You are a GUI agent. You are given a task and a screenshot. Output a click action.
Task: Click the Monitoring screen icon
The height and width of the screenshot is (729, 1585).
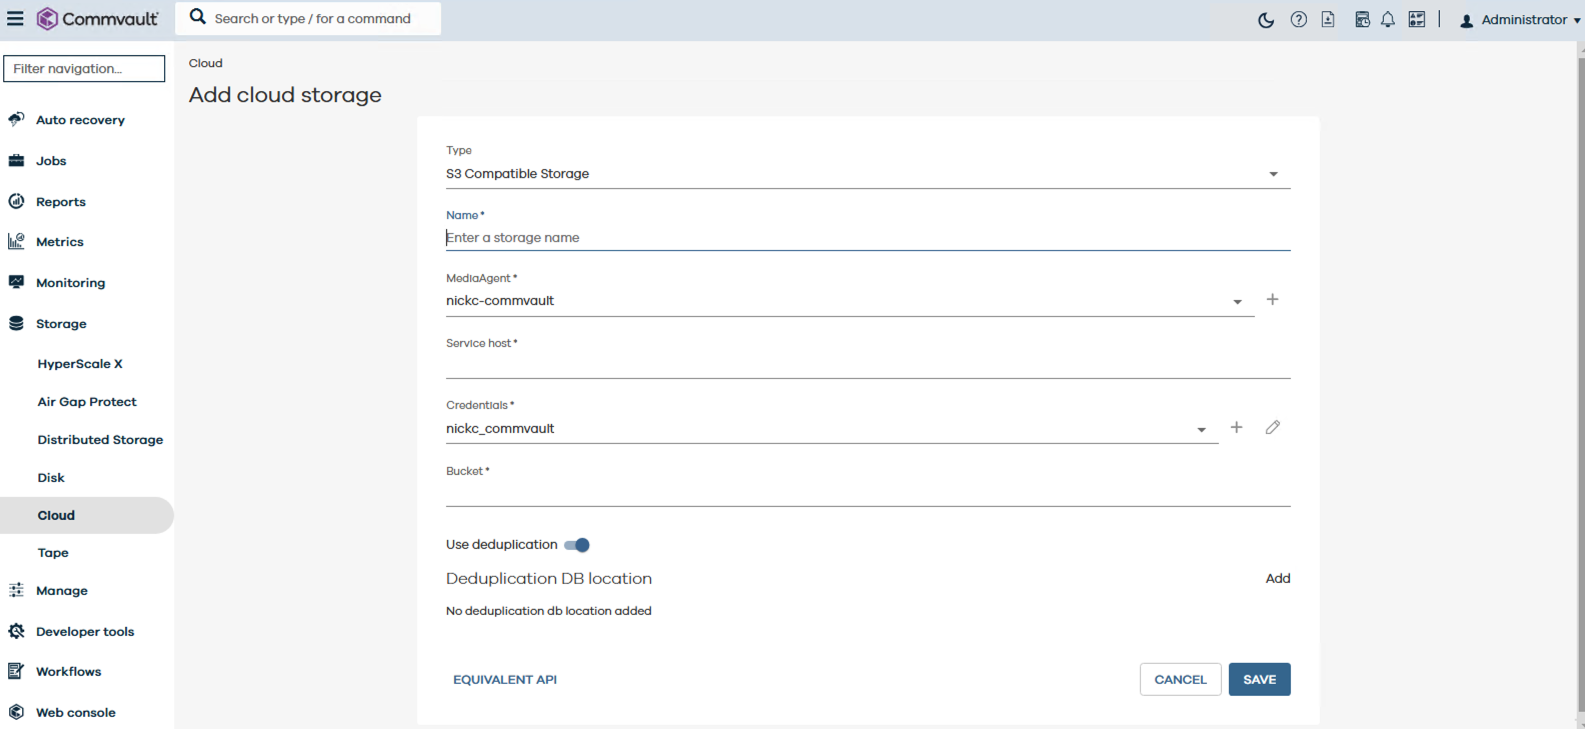tap(16, 282)
